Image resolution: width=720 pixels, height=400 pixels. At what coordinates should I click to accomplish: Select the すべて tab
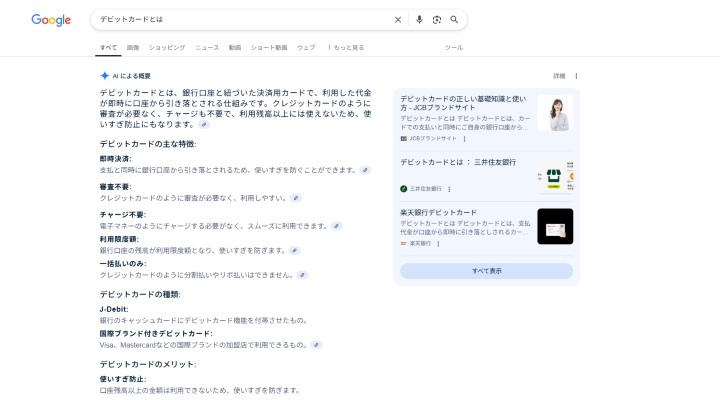108,48
